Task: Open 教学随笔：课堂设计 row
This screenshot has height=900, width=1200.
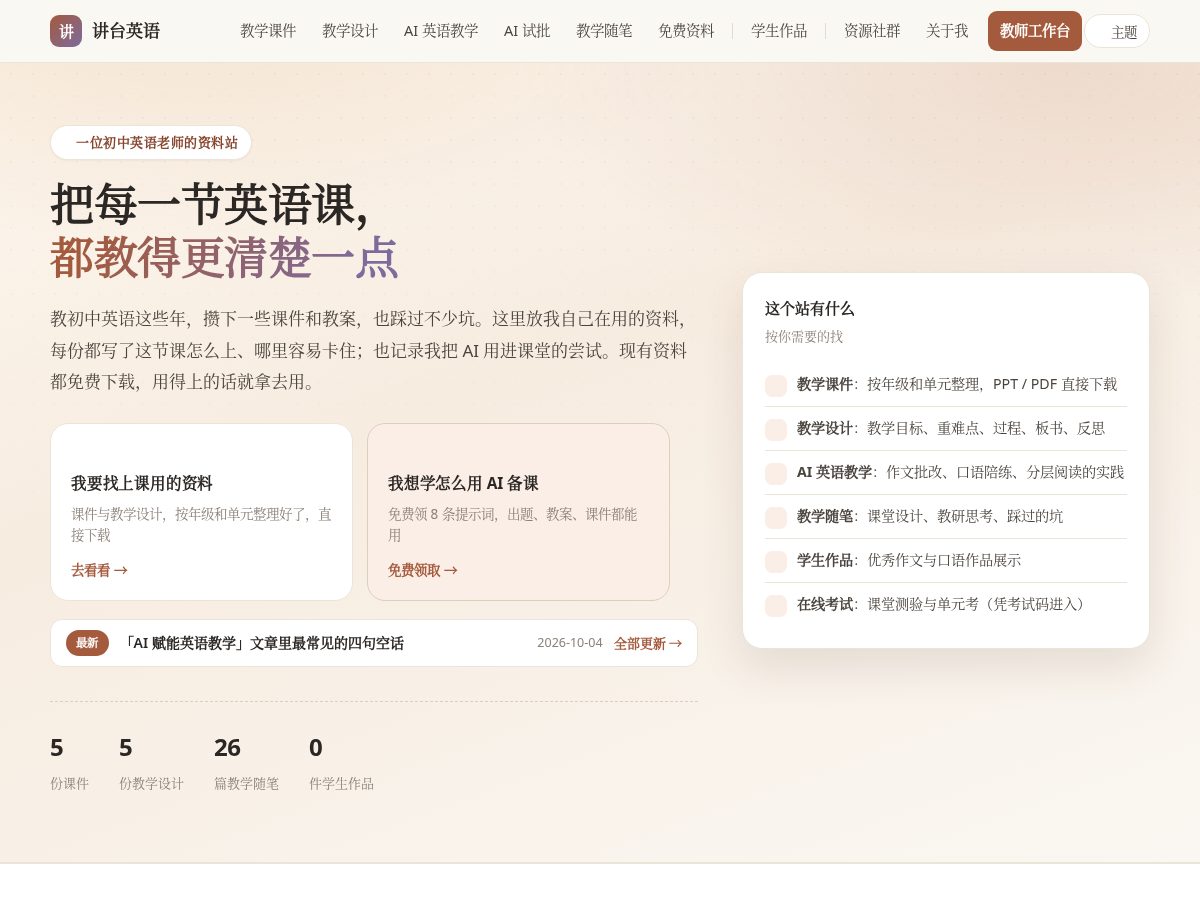Action: click(946, 517)
